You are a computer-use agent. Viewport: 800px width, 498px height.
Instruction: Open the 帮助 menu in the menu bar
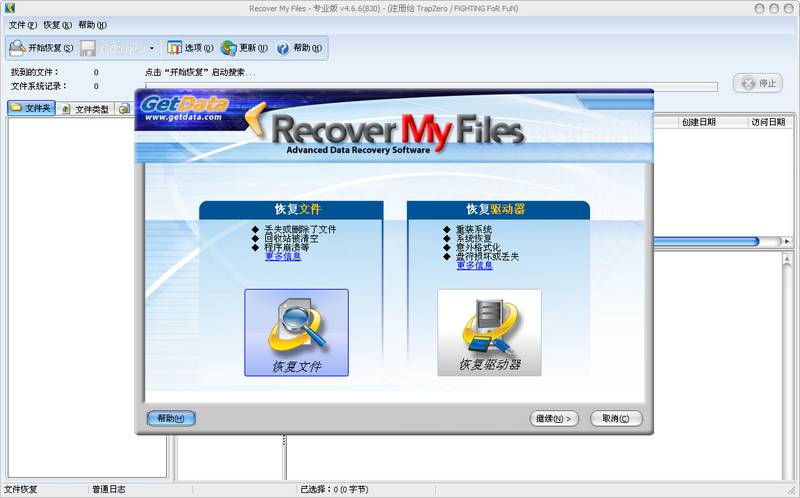click(92, 24)
